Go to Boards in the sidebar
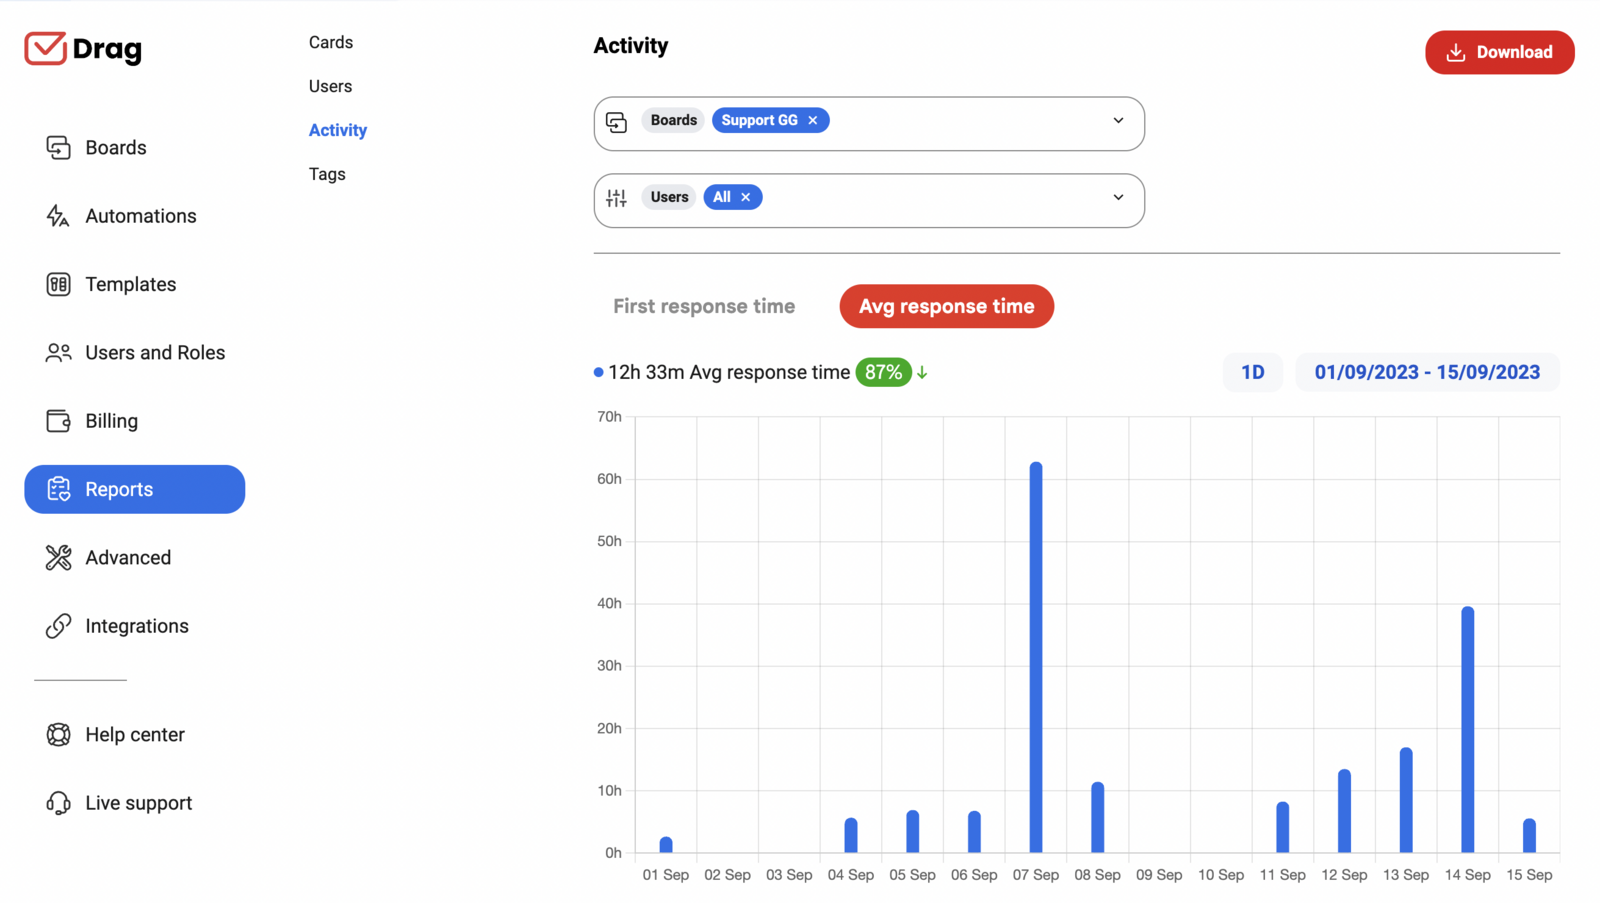The width and height of the screenshot is (1600, 903). click(135, 147)
